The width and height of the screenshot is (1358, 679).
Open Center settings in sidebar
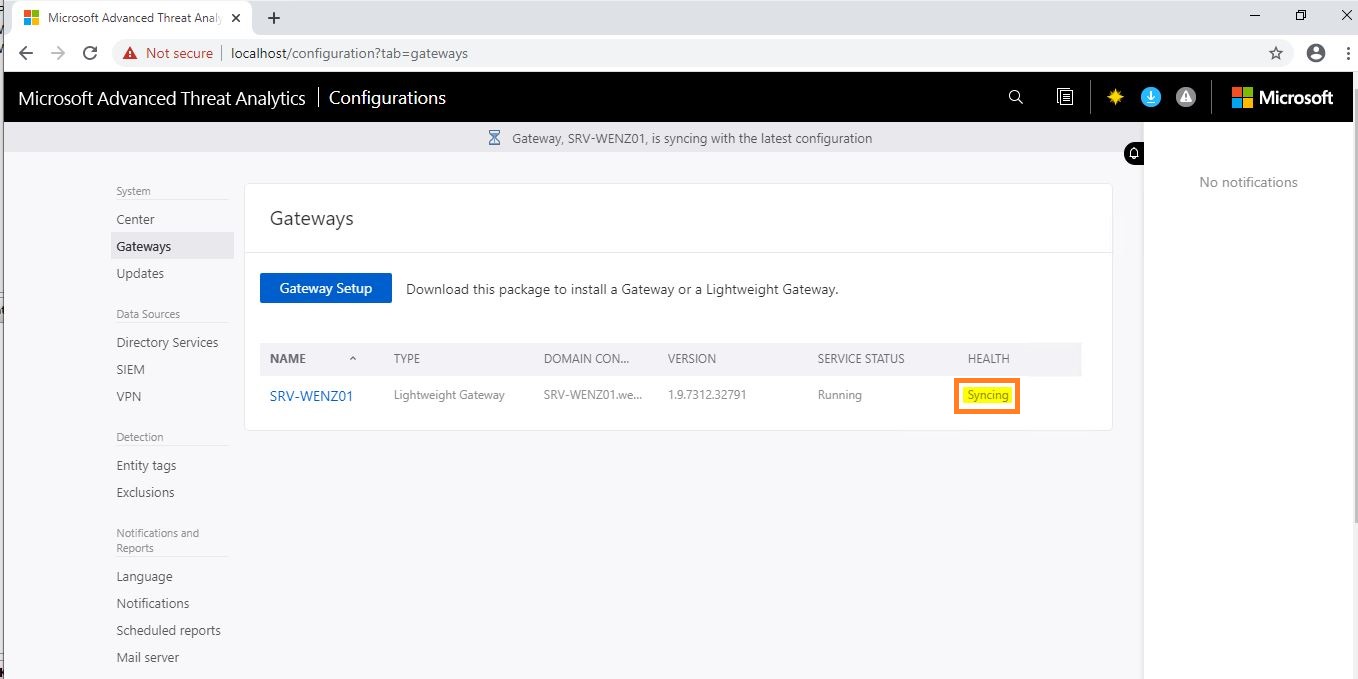point(135,219)
